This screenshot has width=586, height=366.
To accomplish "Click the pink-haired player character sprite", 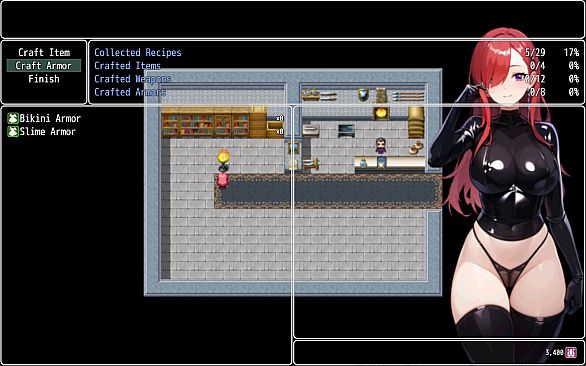I will click(x=222, y=180).
